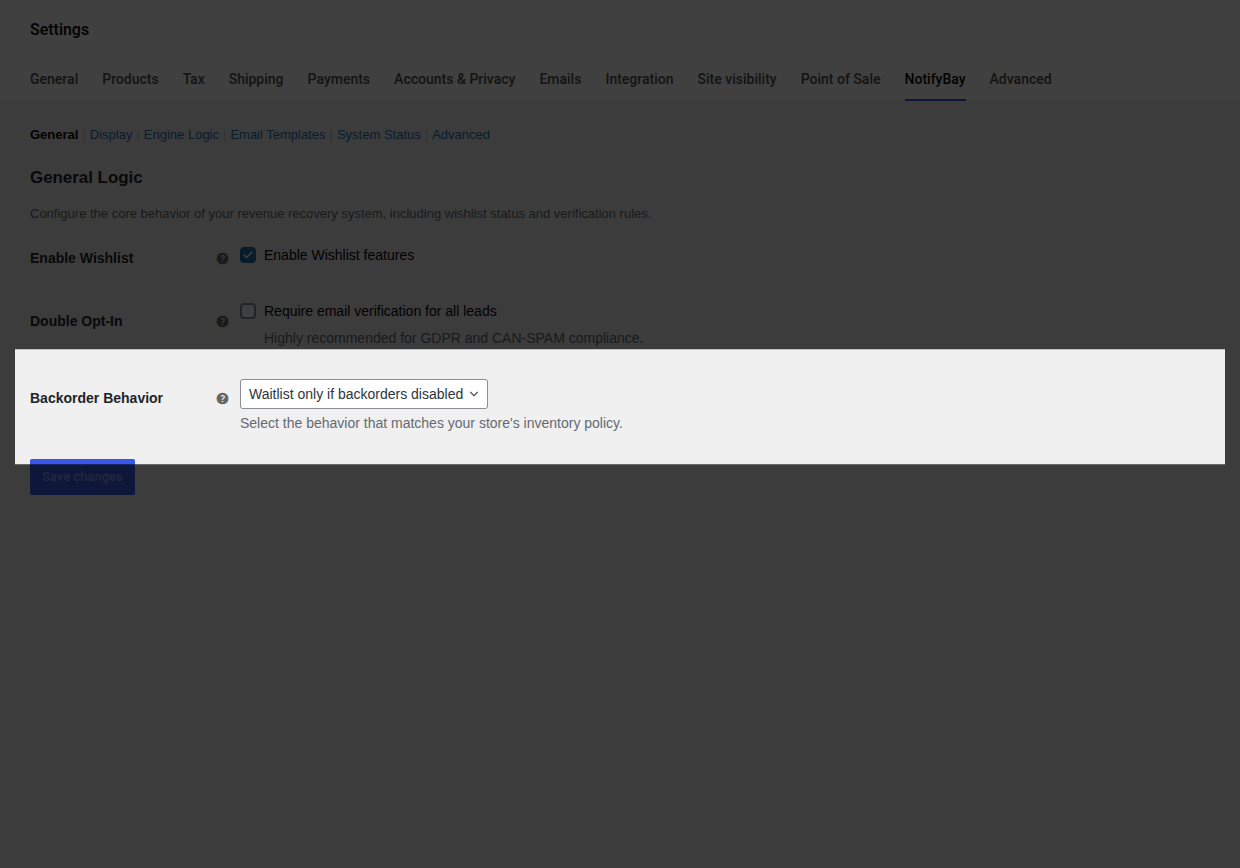The width and height of the screenshot is (1240, 868).
Task: Open the Integration tab
Action: click(640, 79)
